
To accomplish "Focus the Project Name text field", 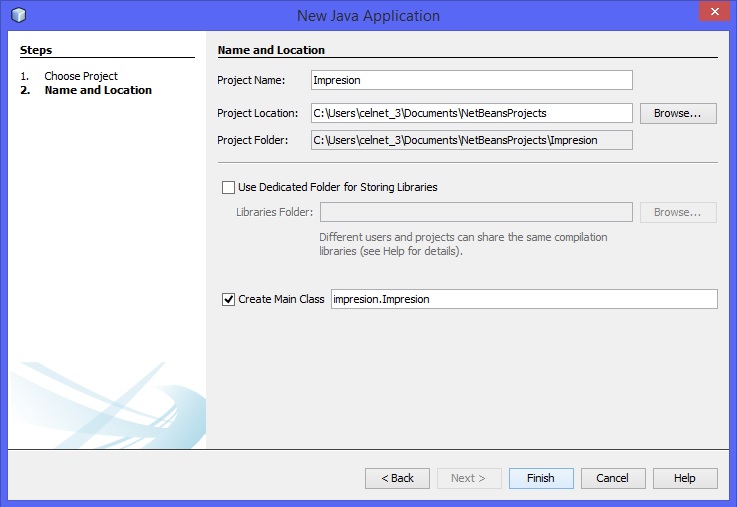I will click(x=471, y=80).
